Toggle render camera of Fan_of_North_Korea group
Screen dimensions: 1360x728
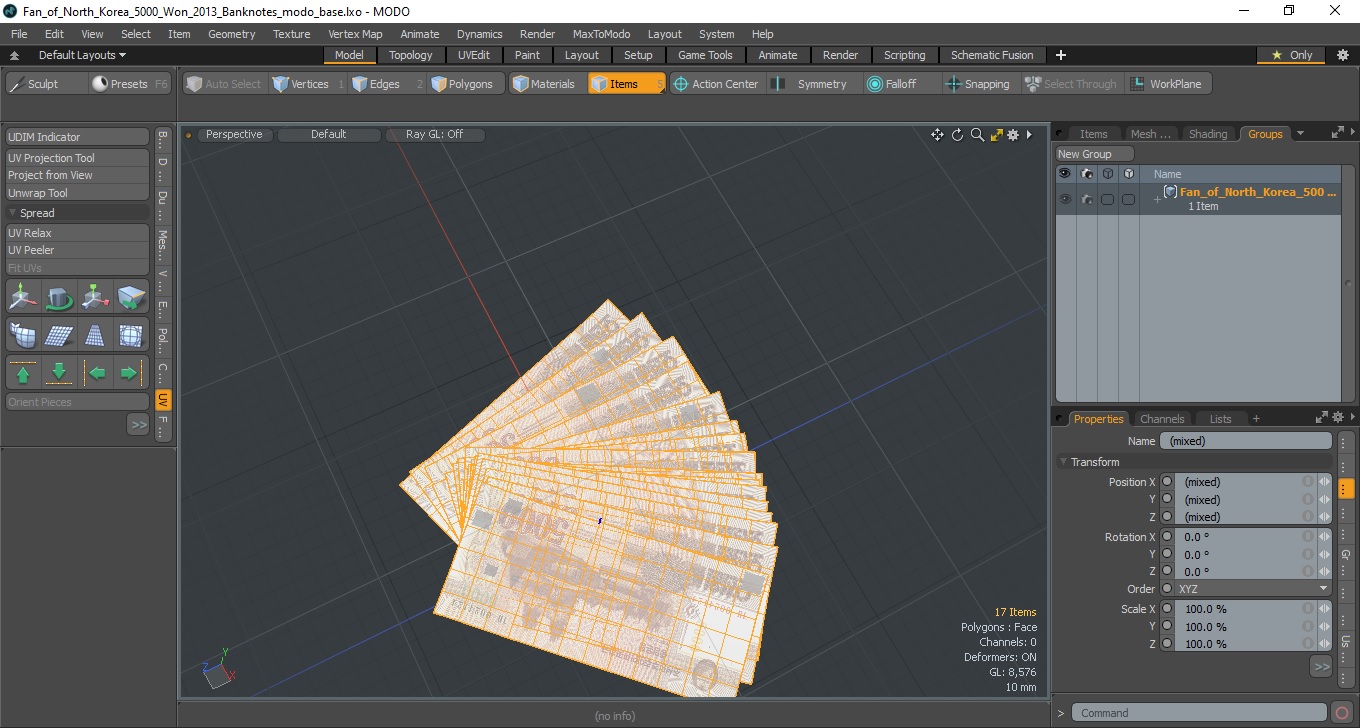tap(1086, 199)
